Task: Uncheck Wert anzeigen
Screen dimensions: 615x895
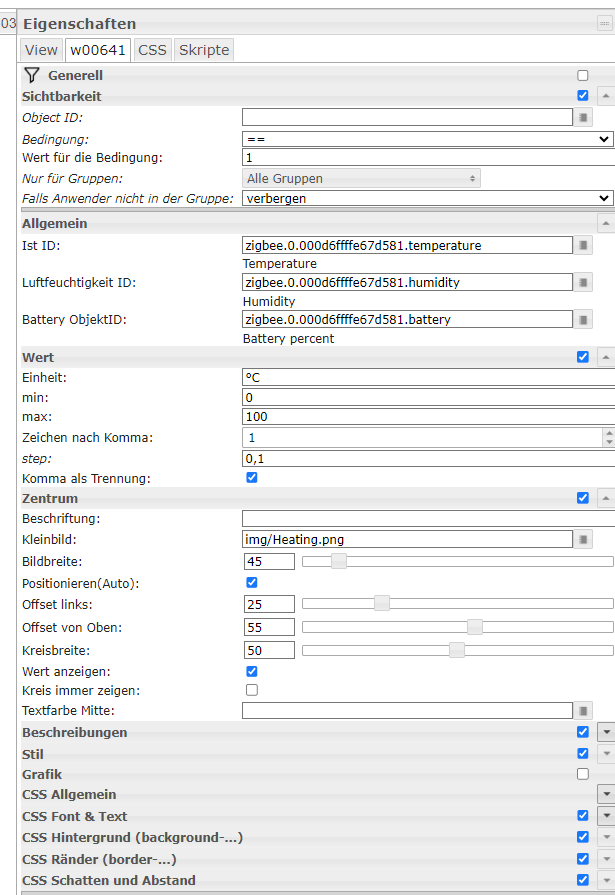Action: [x=252, y=671]
